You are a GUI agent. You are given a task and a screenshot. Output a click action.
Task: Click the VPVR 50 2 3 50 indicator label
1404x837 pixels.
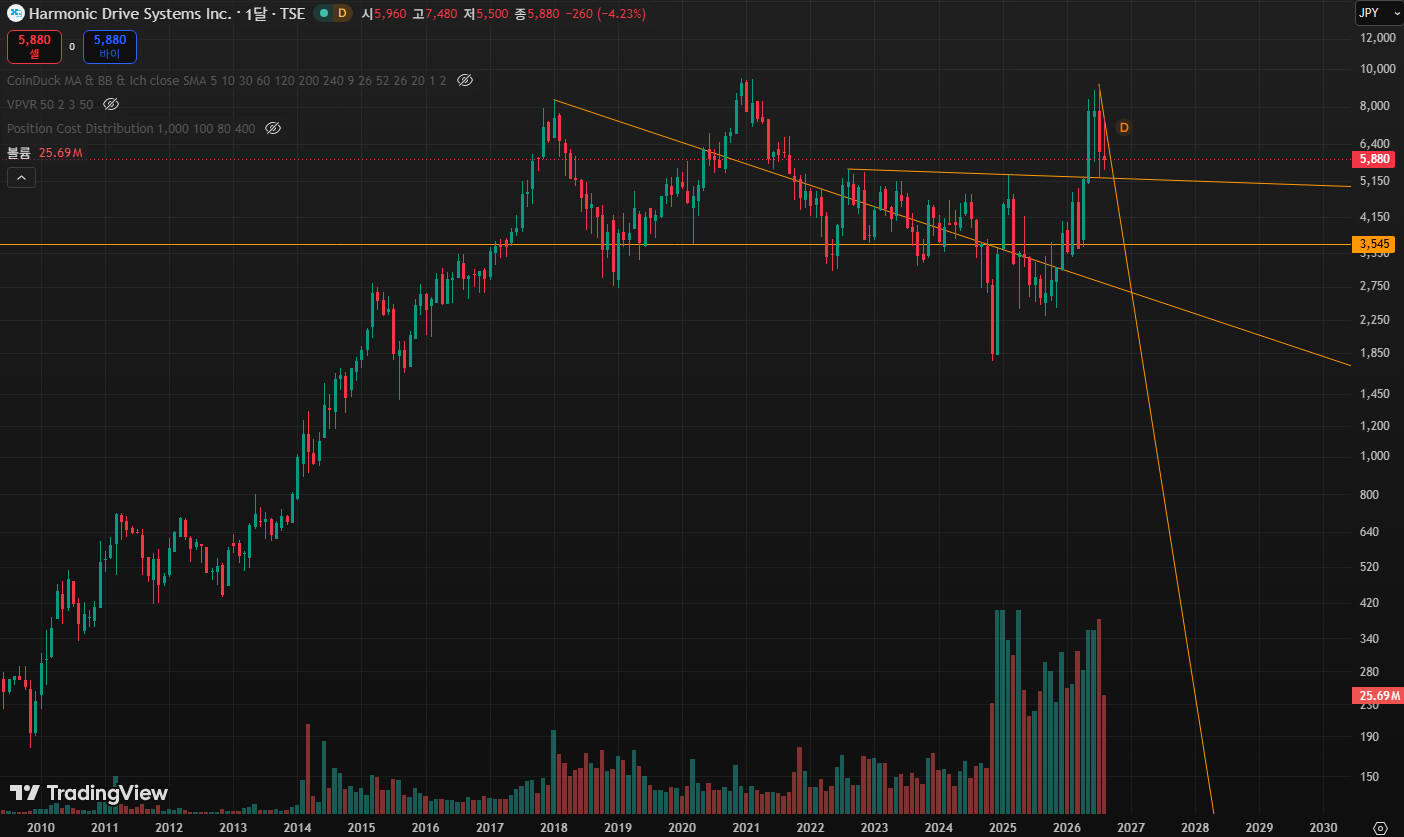pyautogui.click(x=50, y=104)
